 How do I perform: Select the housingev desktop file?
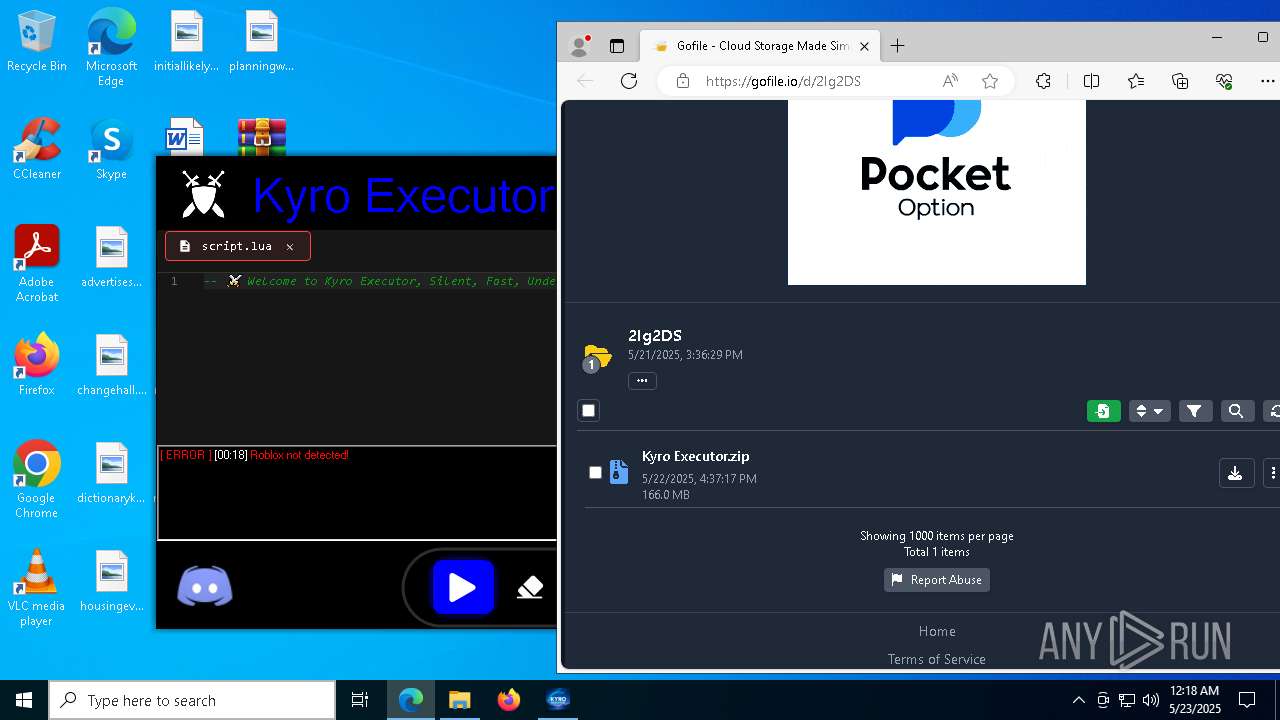[111, 582]
